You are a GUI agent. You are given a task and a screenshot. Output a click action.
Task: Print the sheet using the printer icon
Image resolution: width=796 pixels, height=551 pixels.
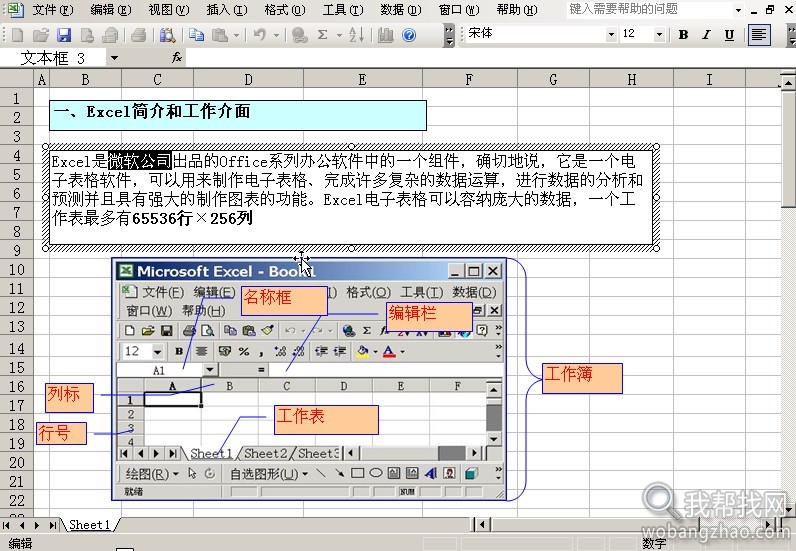(138, 35)
